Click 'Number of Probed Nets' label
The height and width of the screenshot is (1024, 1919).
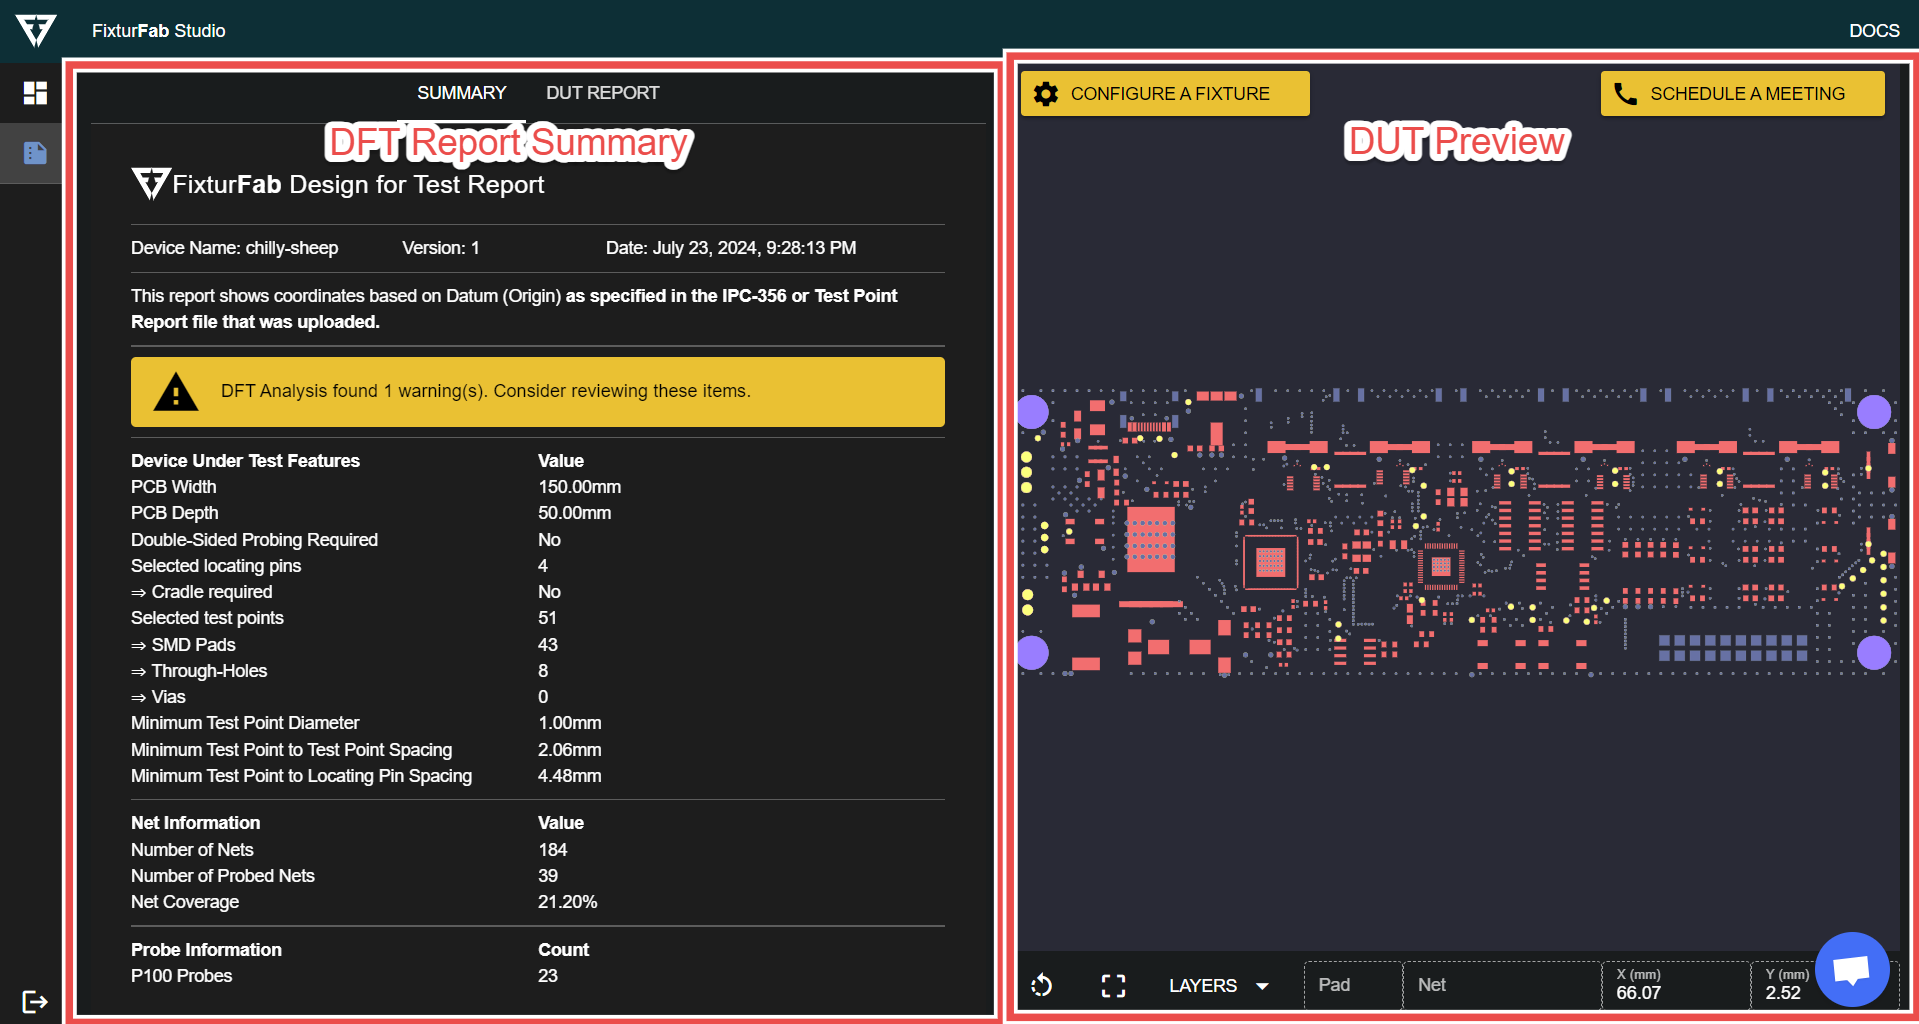[223, 876]
